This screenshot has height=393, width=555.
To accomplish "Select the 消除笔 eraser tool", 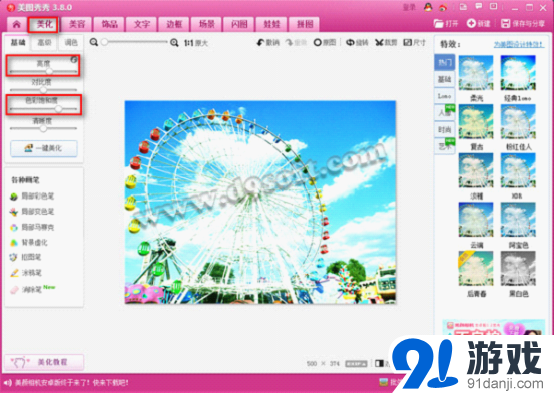I will pyautogui.click(x=32, y=290).
